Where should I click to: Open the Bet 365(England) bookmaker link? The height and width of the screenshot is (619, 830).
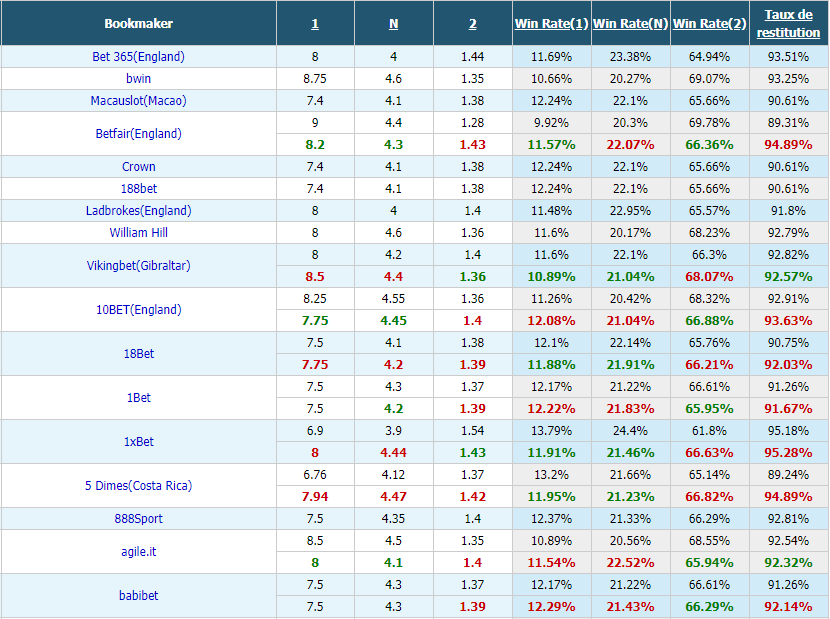click(139, 57)
